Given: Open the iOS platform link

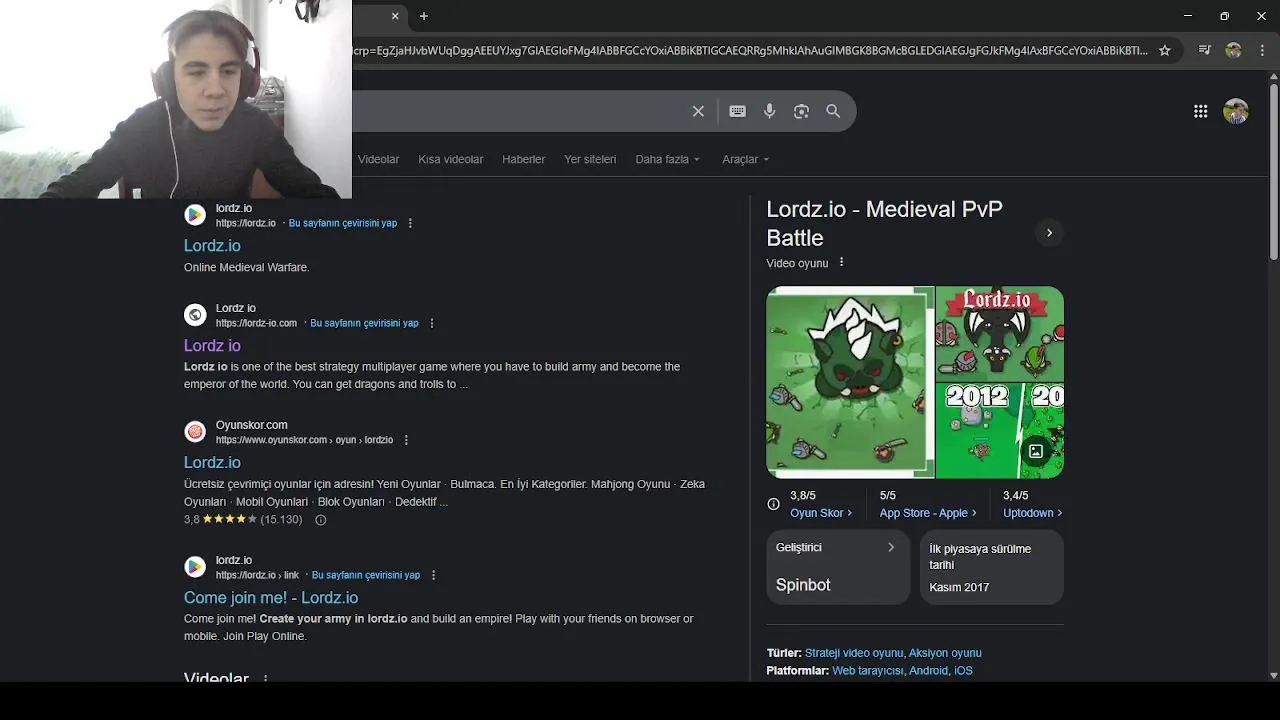Looking at the screenshot, I should tap(963, 671).
